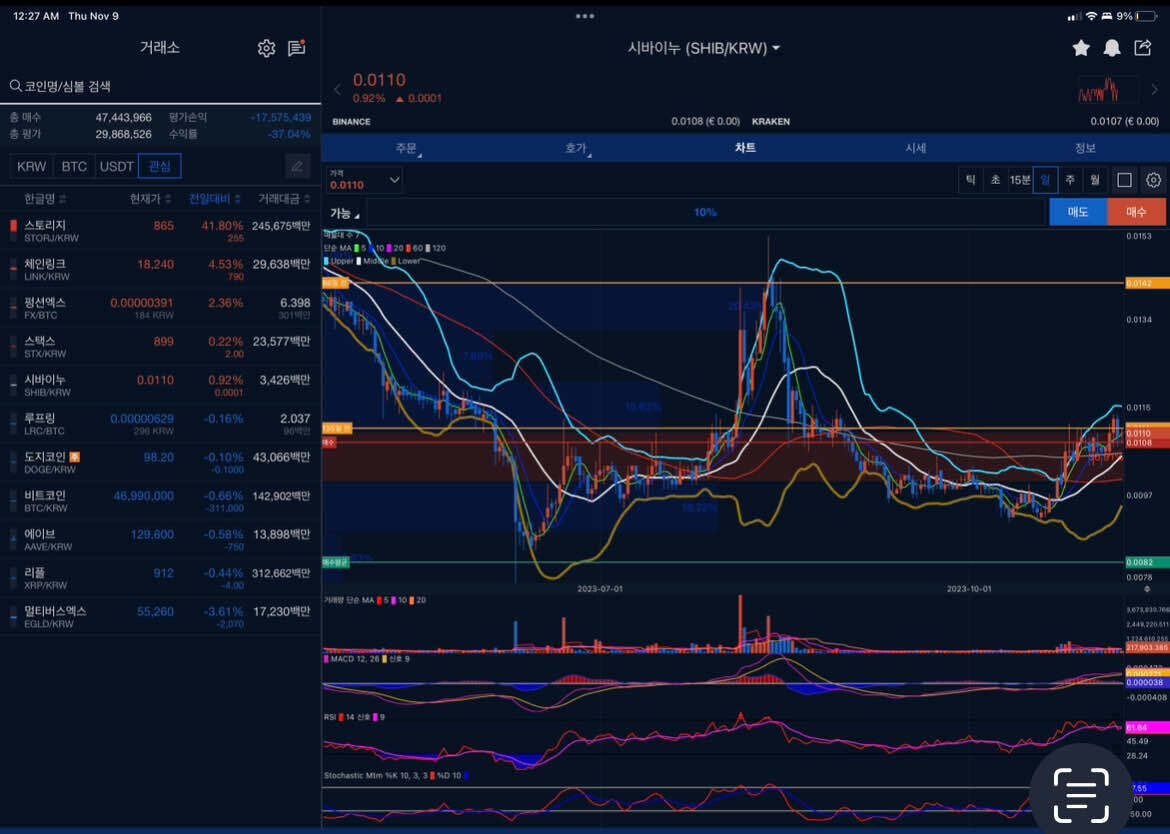Select the 일 (daily) chart interval
This screenshot has height=834, width=1170.
1045,180
